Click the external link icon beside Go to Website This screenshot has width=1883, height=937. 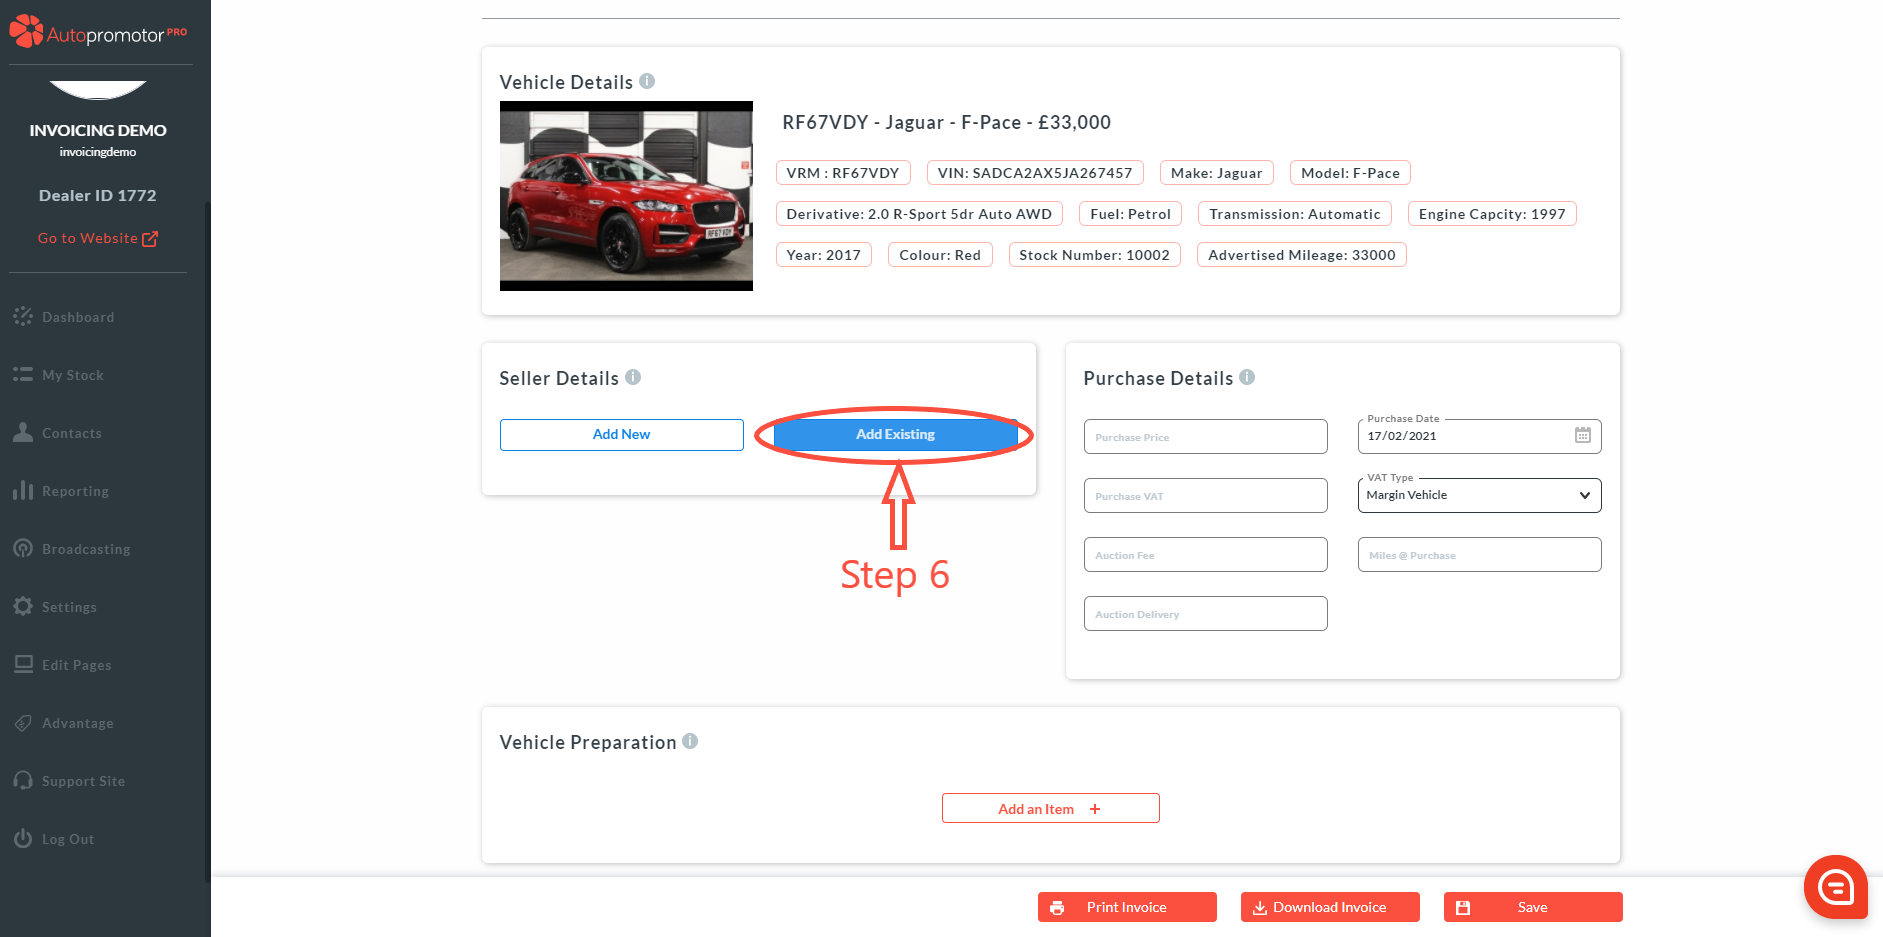(150, 239)
